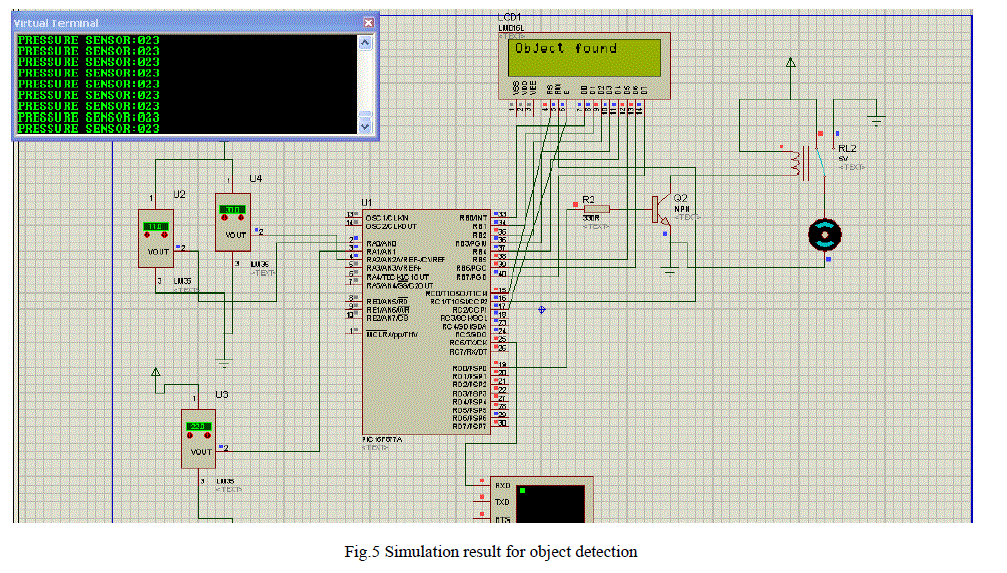The image size is (1007, 573).
Task: Select the ground symbol near relay RL2
Action: 877,120
